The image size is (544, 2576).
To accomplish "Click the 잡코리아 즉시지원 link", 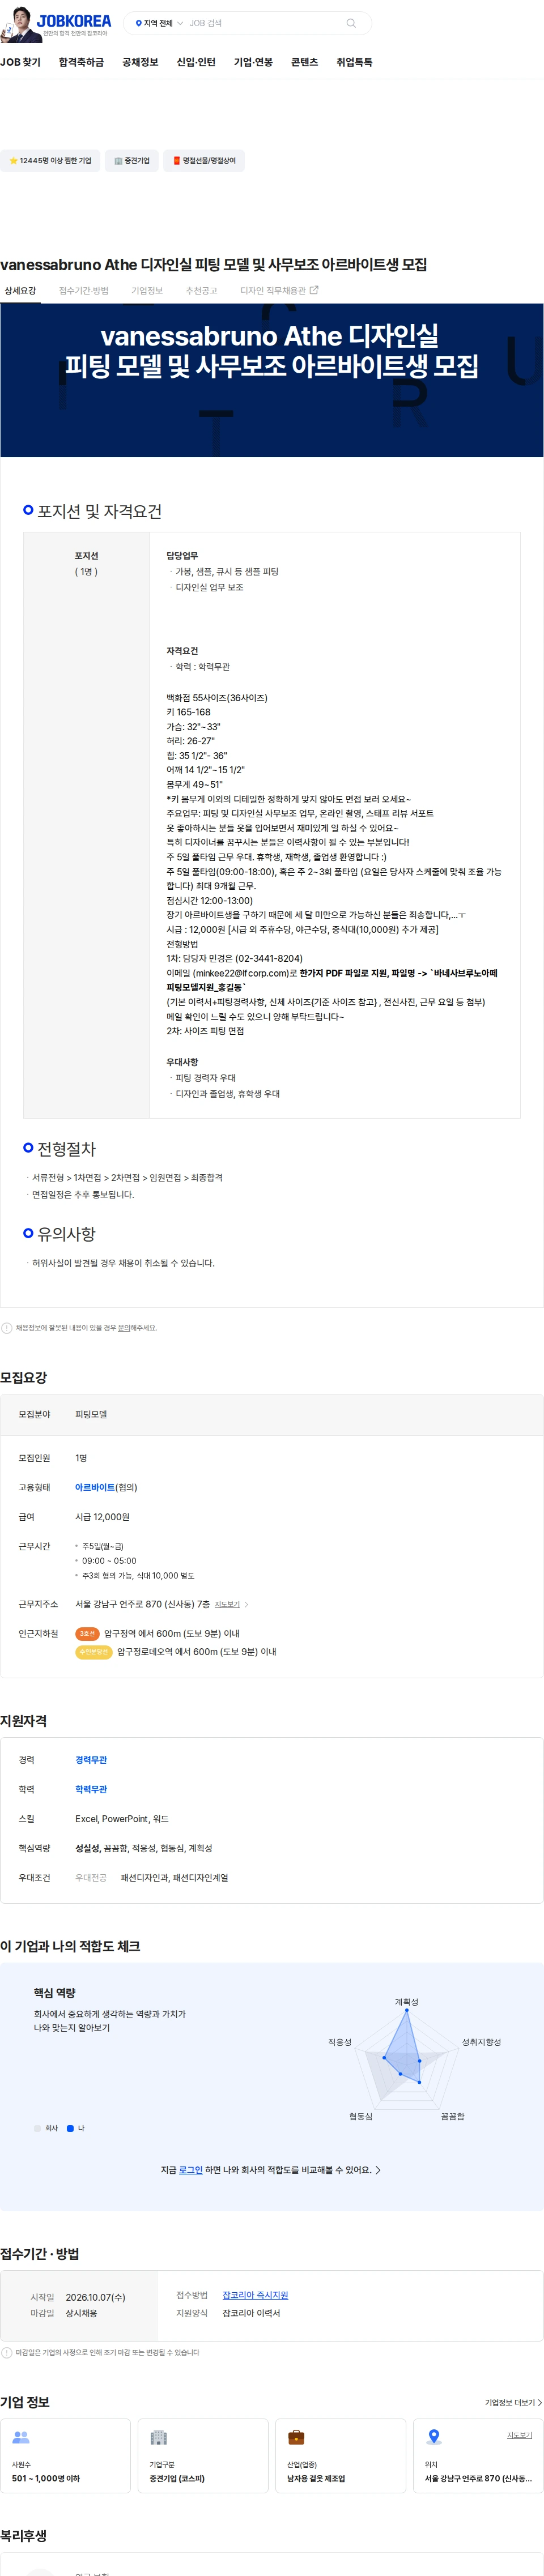I will [x=255, y=2295].
